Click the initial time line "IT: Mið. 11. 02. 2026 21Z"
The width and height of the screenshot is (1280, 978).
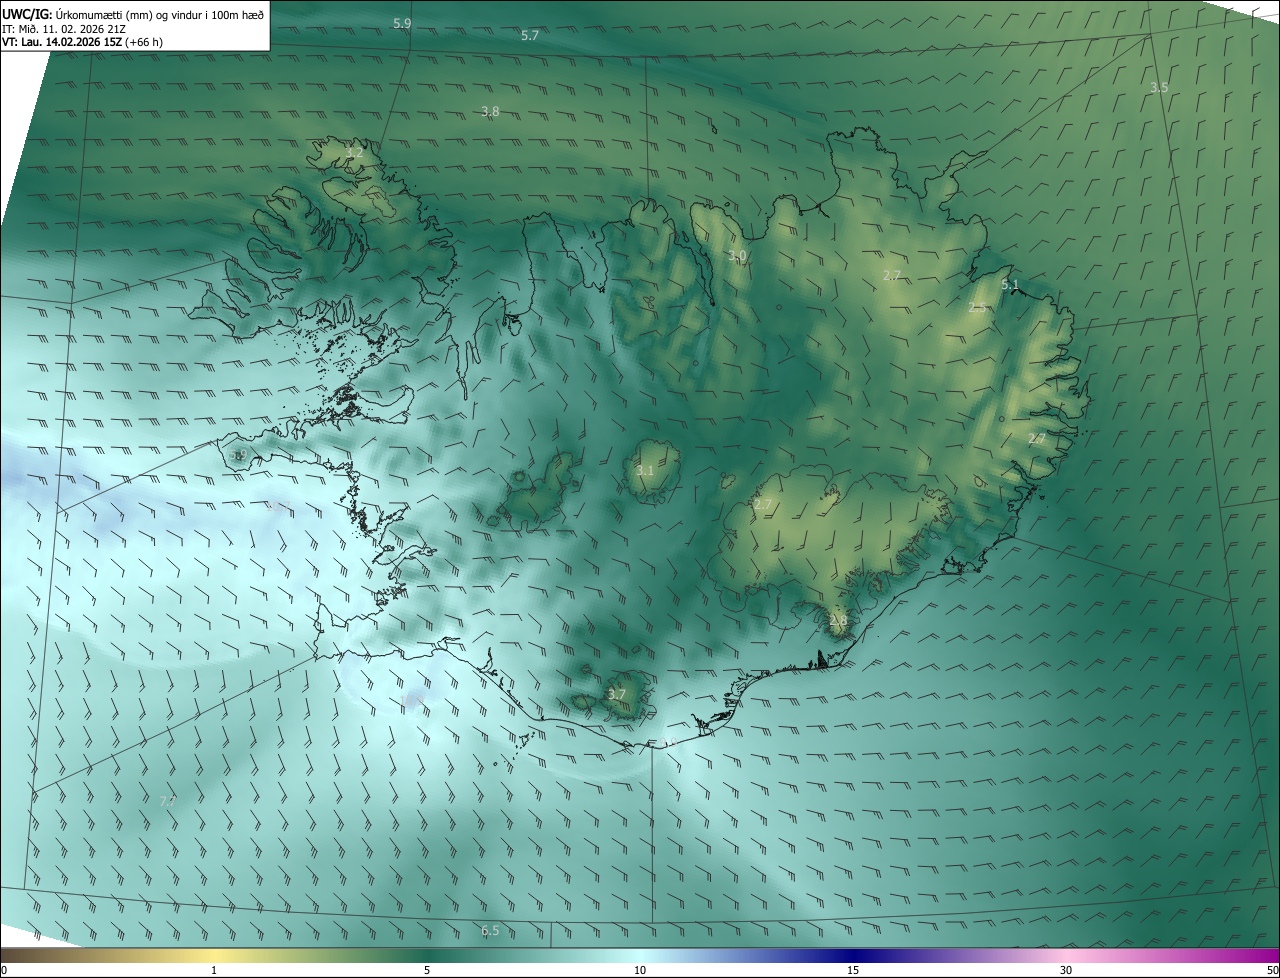[x=64, y=29]
